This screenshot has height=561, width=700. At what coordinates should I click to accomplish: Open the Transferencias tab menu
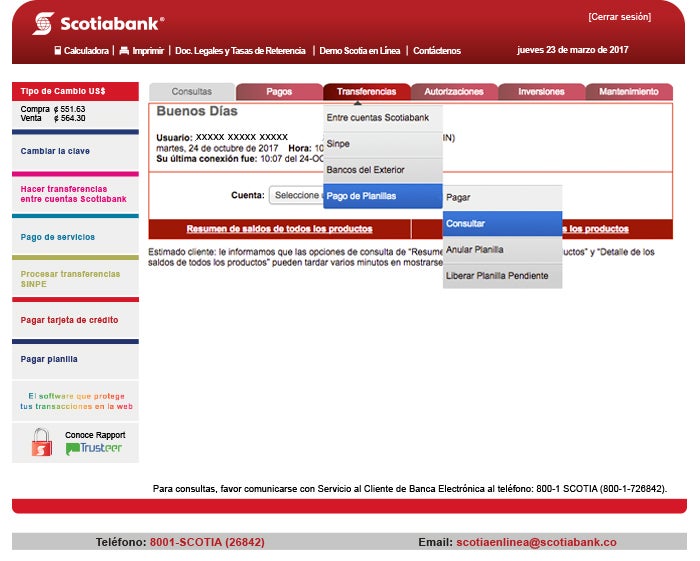click(x=366, y=92)
